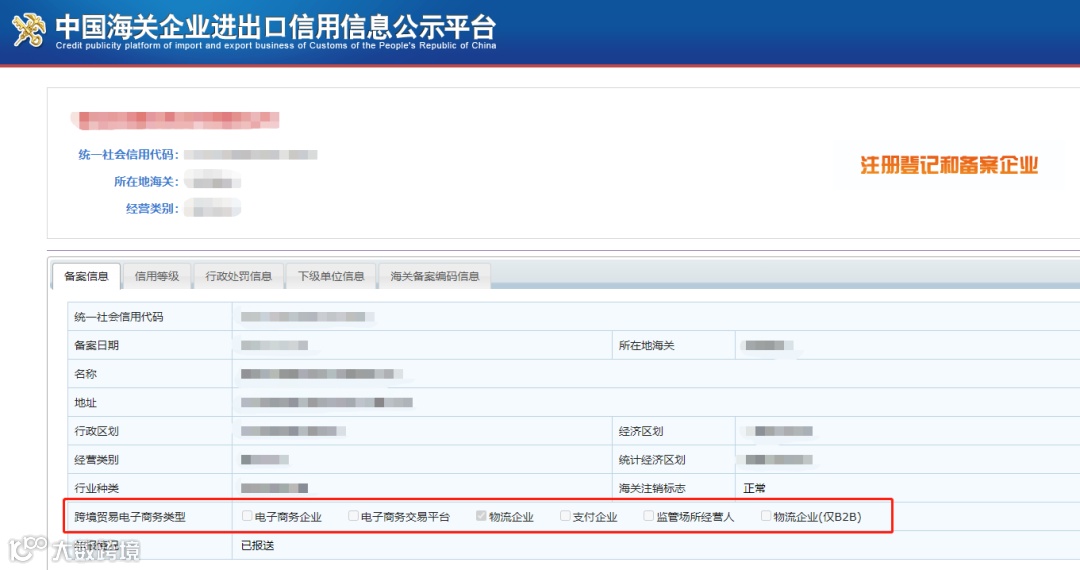
Task: Click the header label 经营类别:
Action: pos(152,209)
